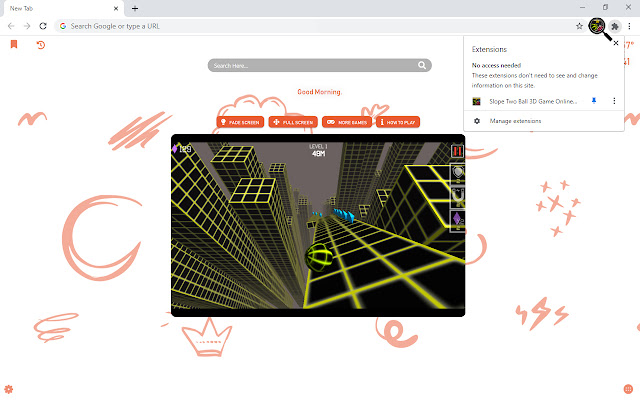640x400 pixels.
Task: Open the Chrome three-dot menu
Action: [x=629, y=26]
